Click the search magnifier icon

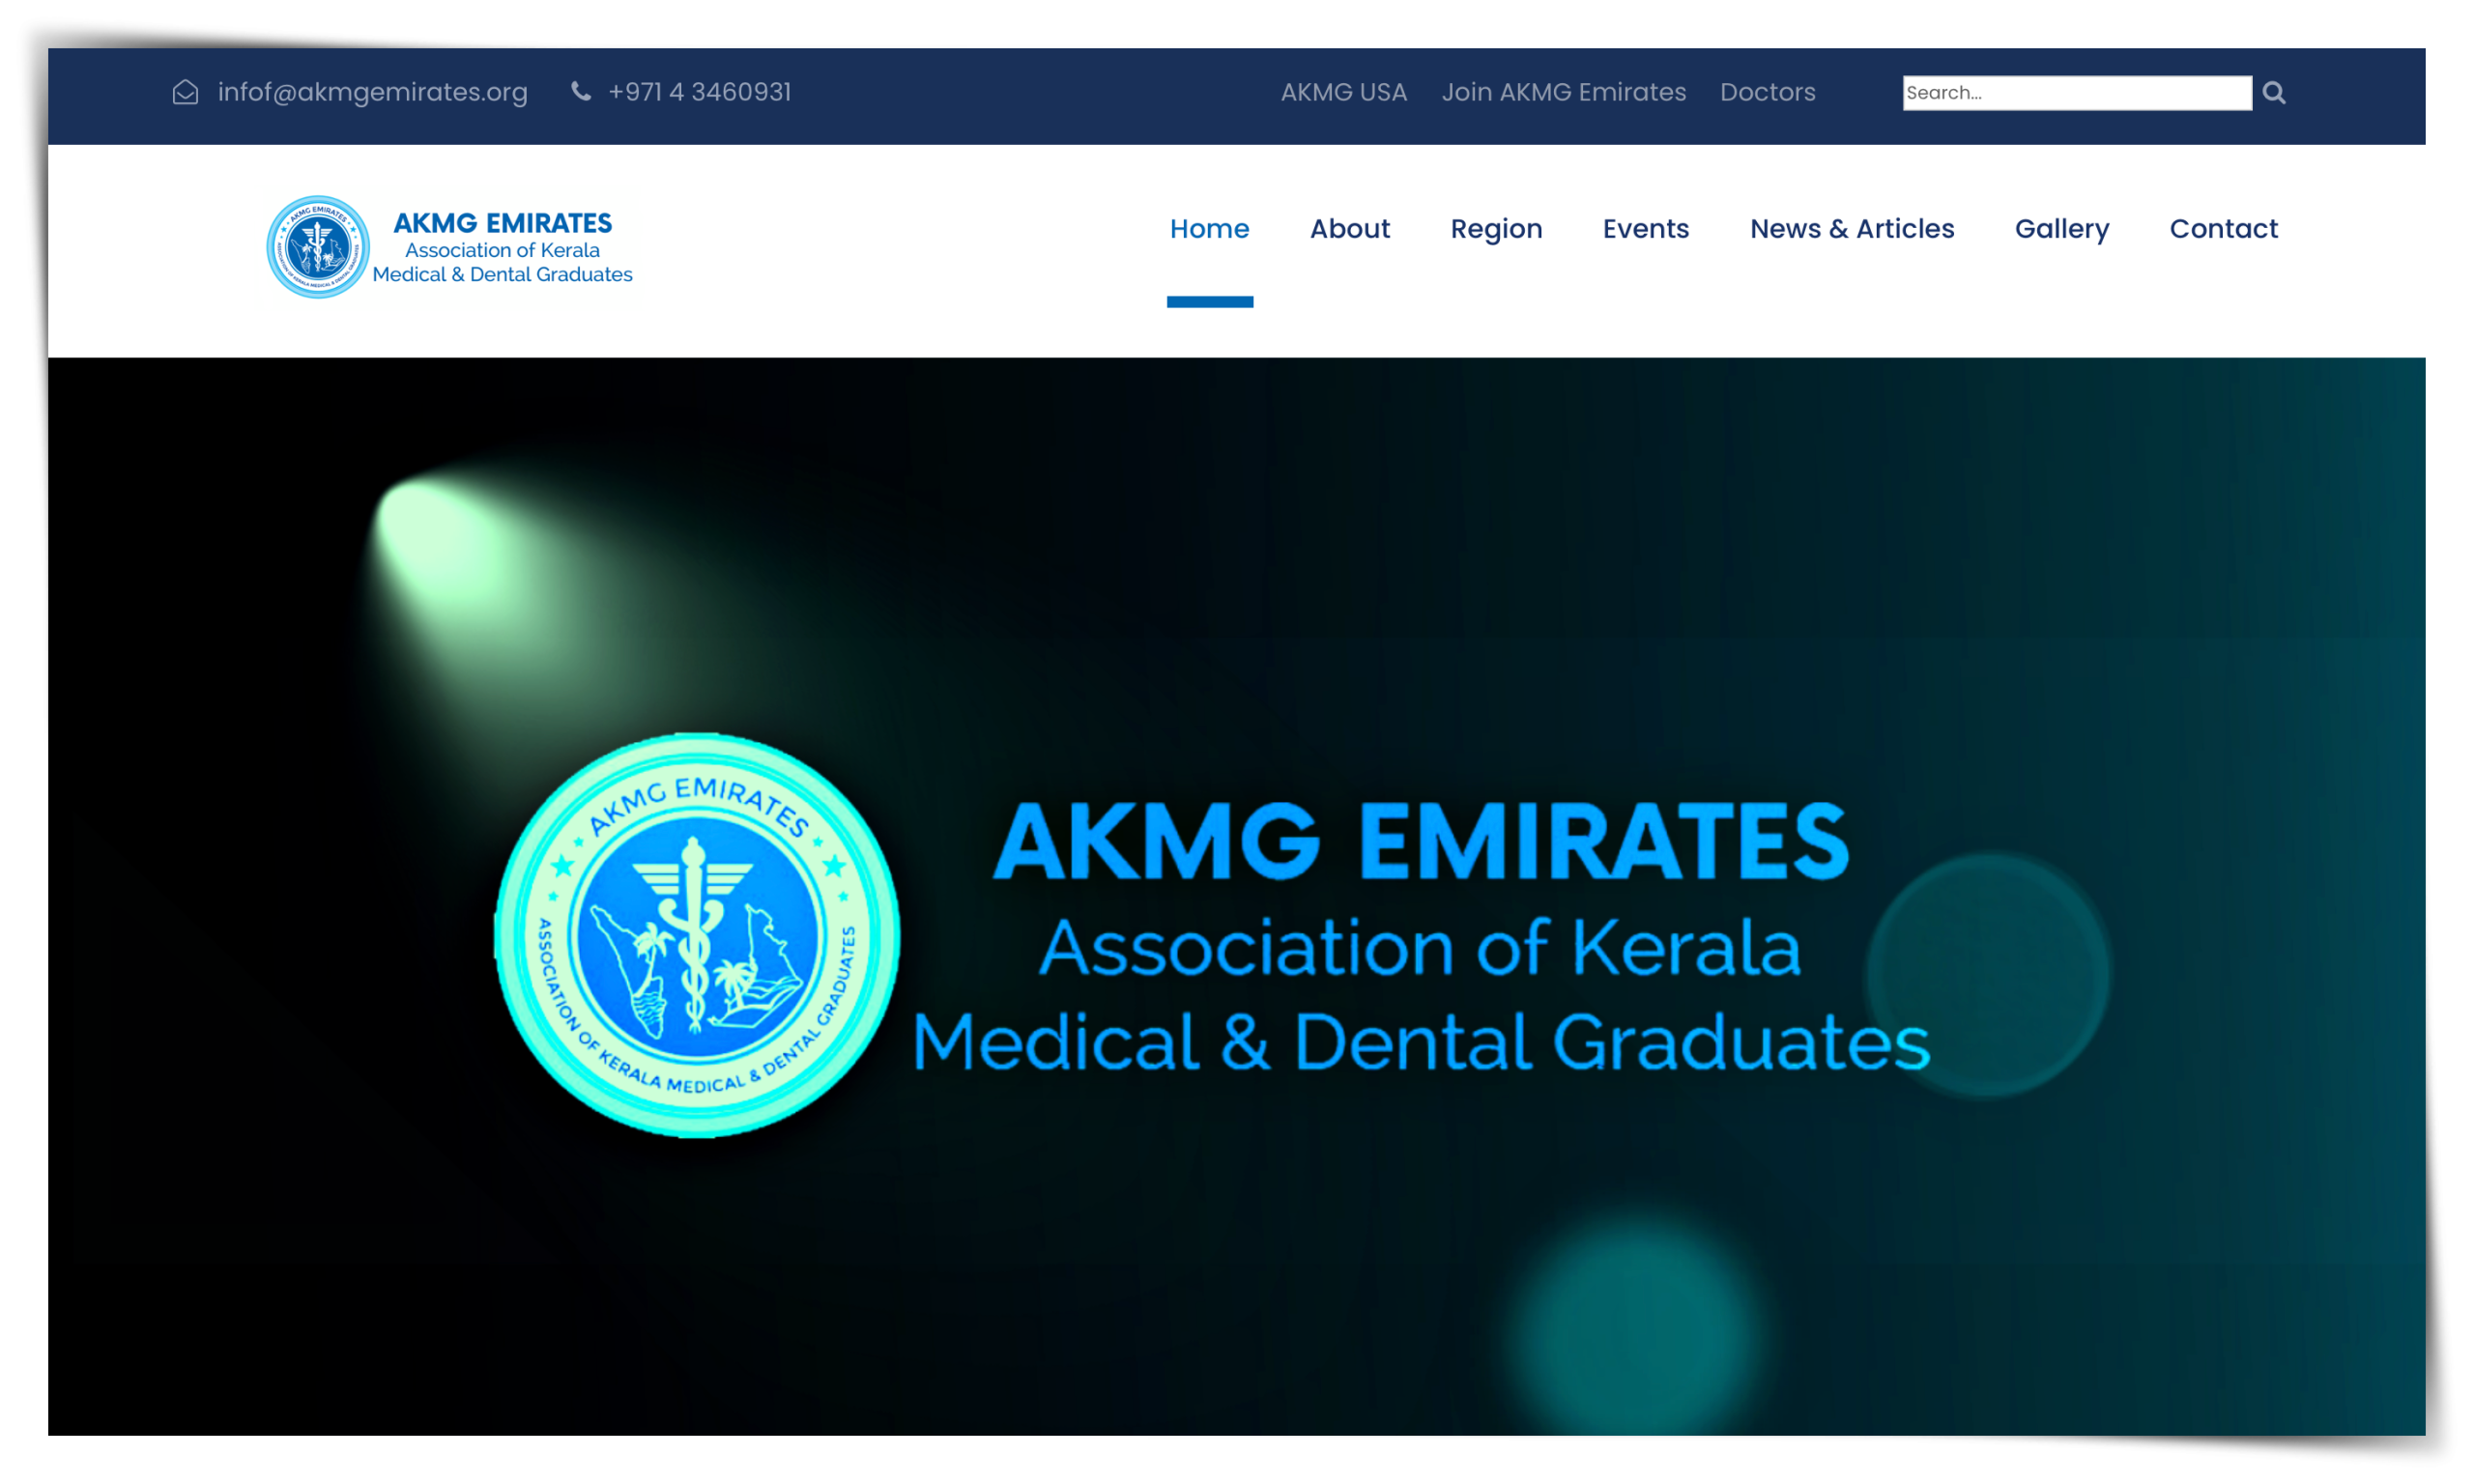pyautogui.click(x=2273, y=92)
